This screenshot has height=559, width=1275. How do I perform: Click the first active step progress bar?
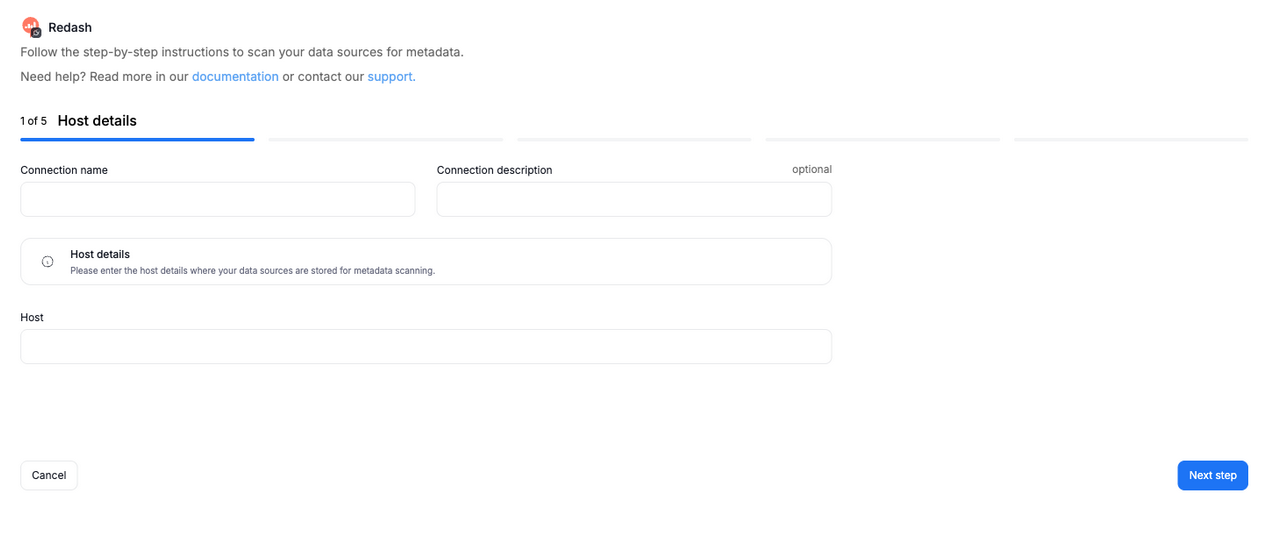[x=137, y=140]
